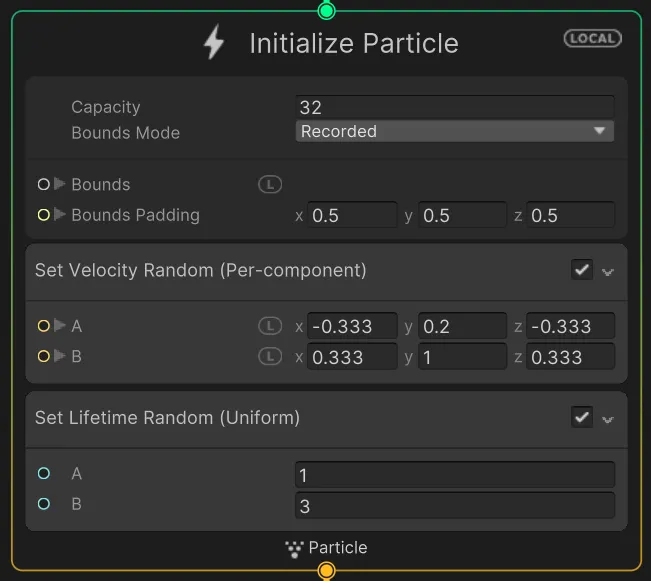Click the Capacity input field
Image resolution: width=651 pixels, height=581 pixels.
click(x=455, y=107)
